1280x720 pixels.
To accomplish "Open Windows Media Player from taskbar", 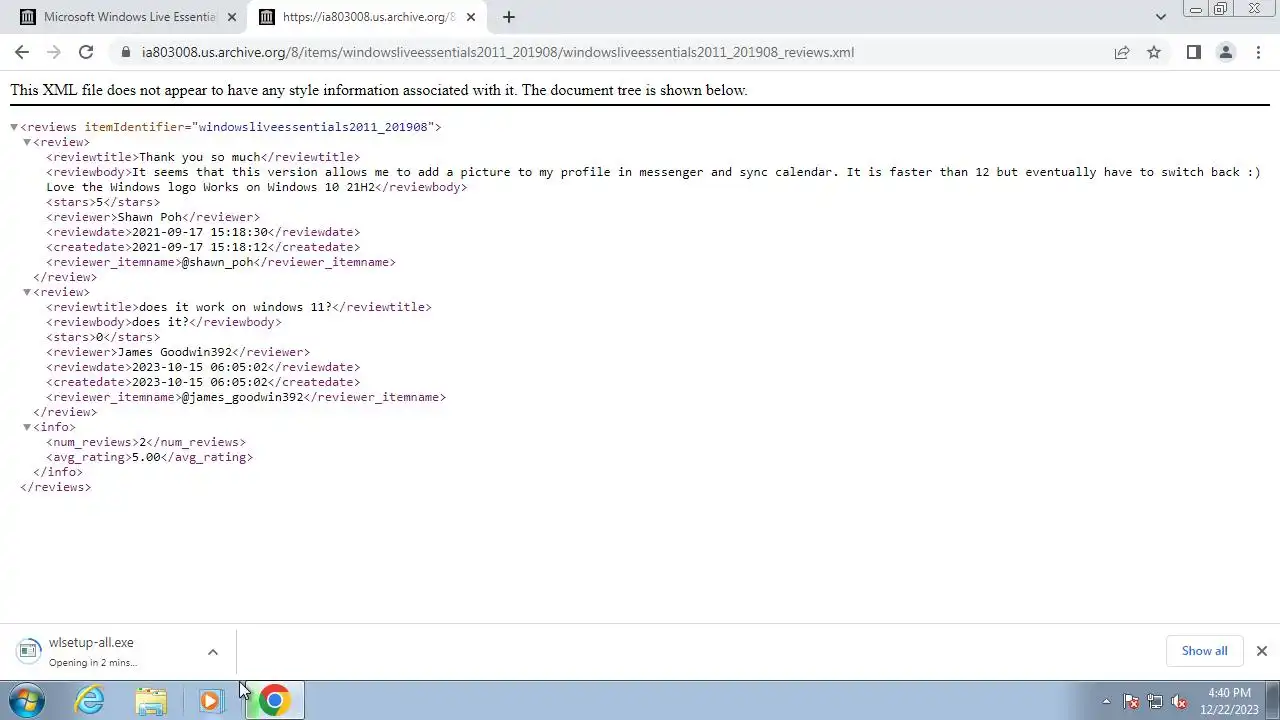I will [x=211, y=701].
